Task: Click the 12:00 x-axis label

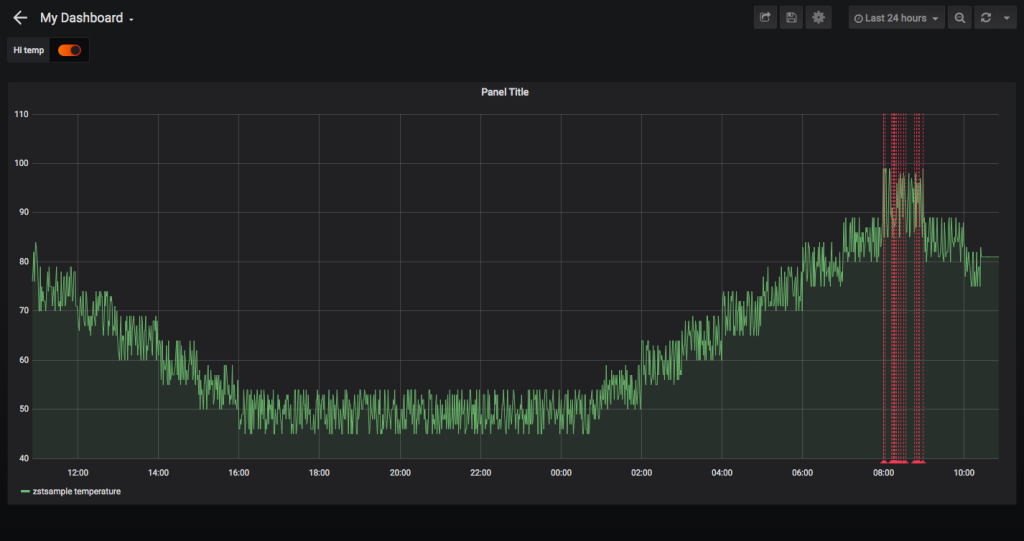Action: pos(78,473)
